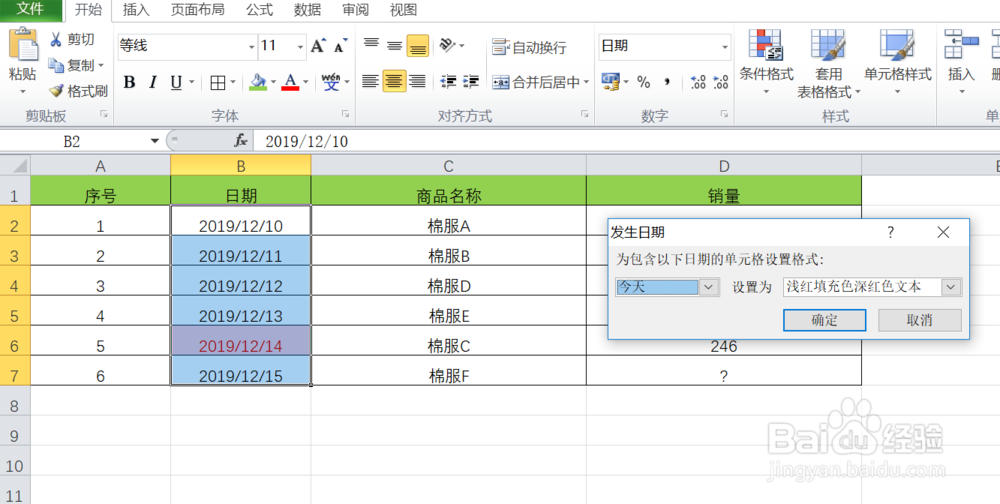This screenshot has height=504, width=1000.
Task: Toggle italic formatting
Action: (x=152, y=82)
